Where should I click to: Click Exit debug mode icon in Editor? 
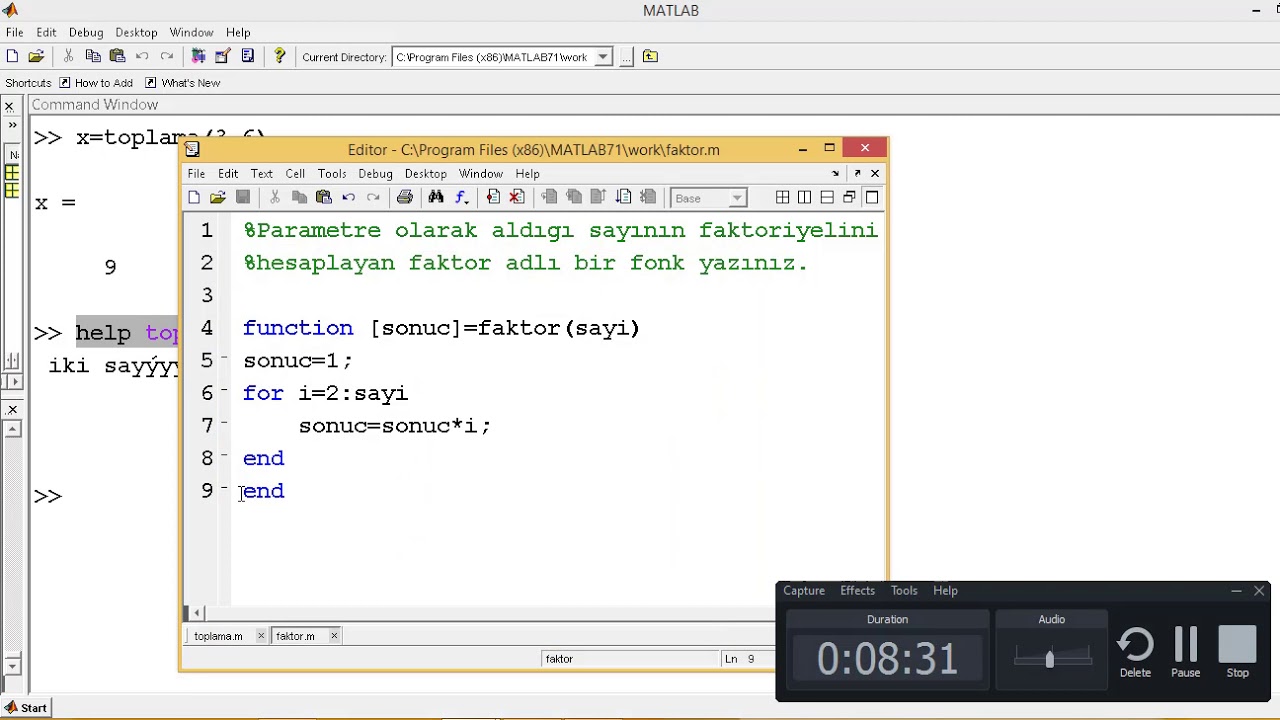click(x=648, y=198)
